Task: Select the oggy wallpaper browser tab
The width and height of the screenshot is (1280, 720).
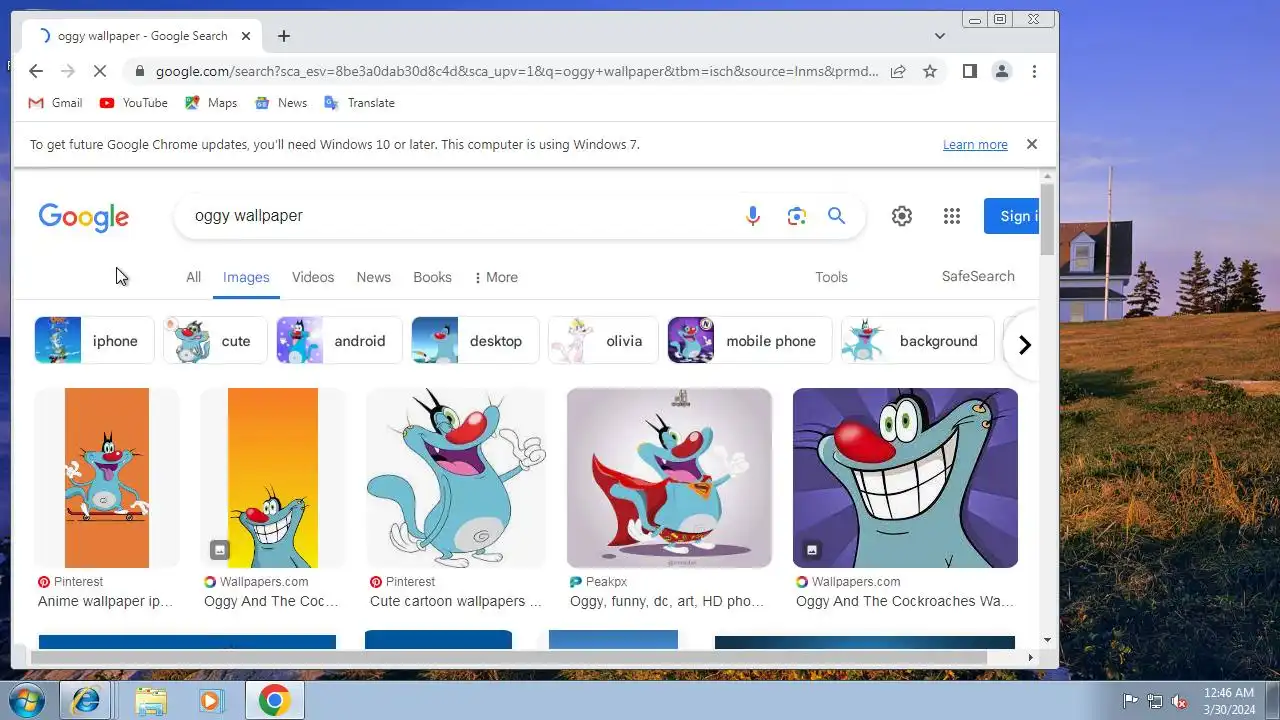Action: [140, 36]
